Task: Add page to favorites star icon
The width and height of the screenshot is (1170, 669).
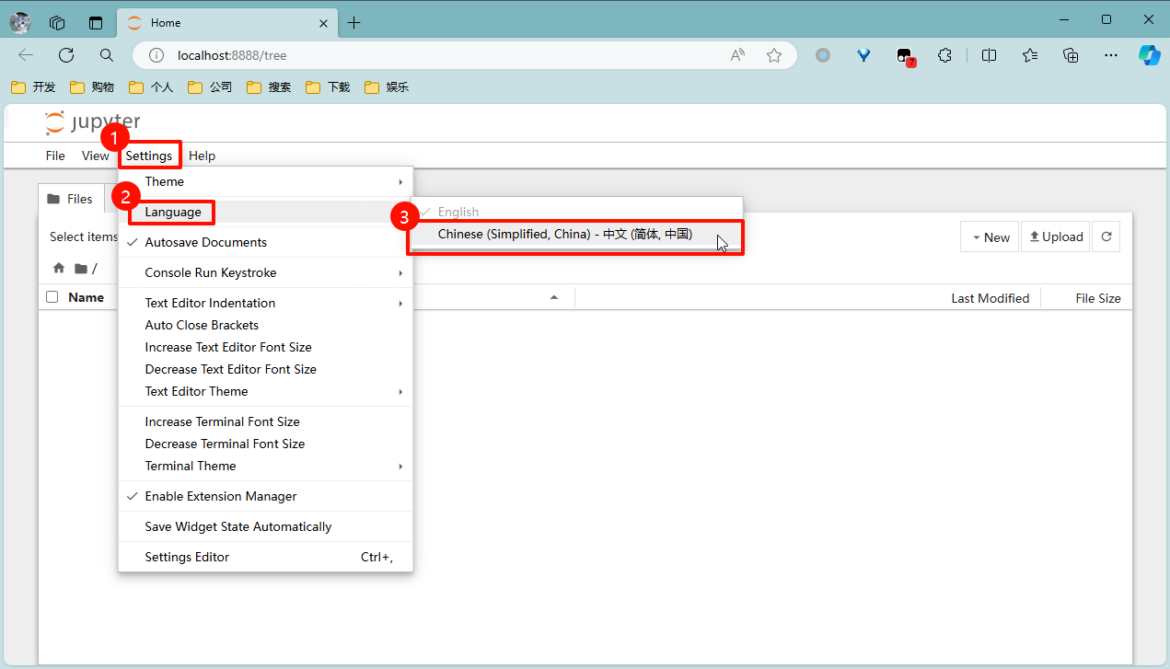Action: coord(774,55)
